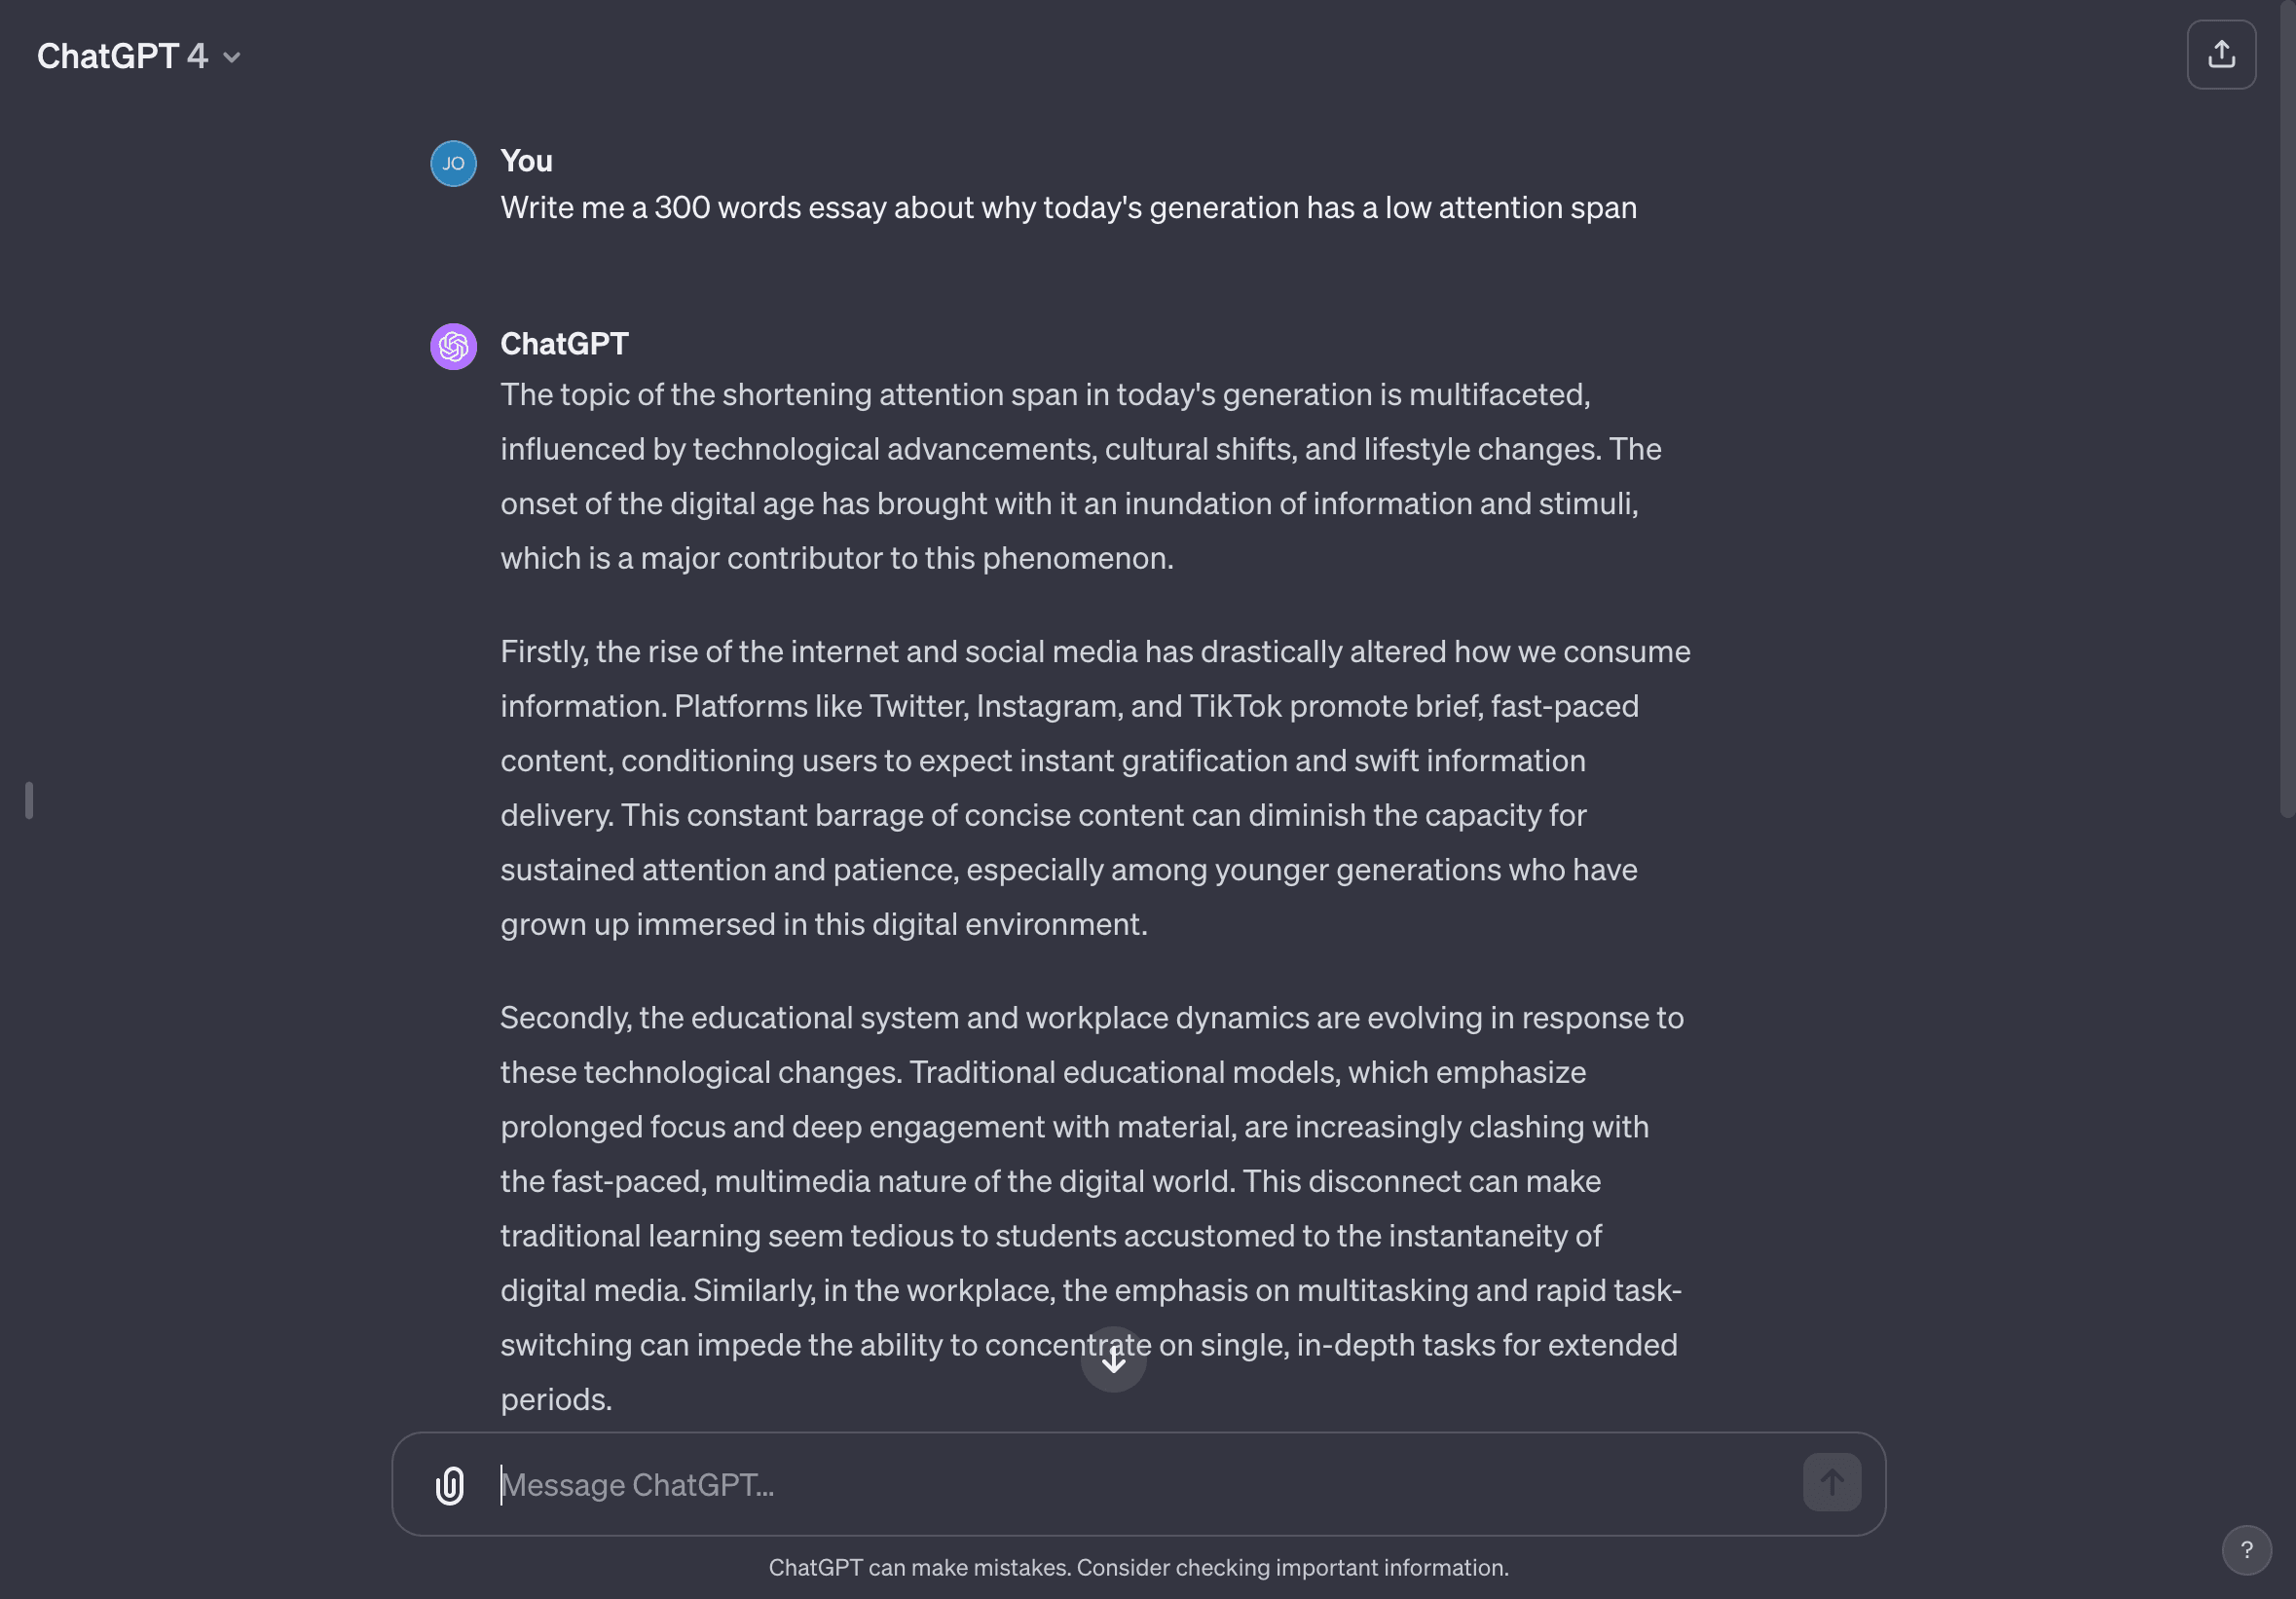Click the "ChatGPT" sender name above the response

[564, 344]
